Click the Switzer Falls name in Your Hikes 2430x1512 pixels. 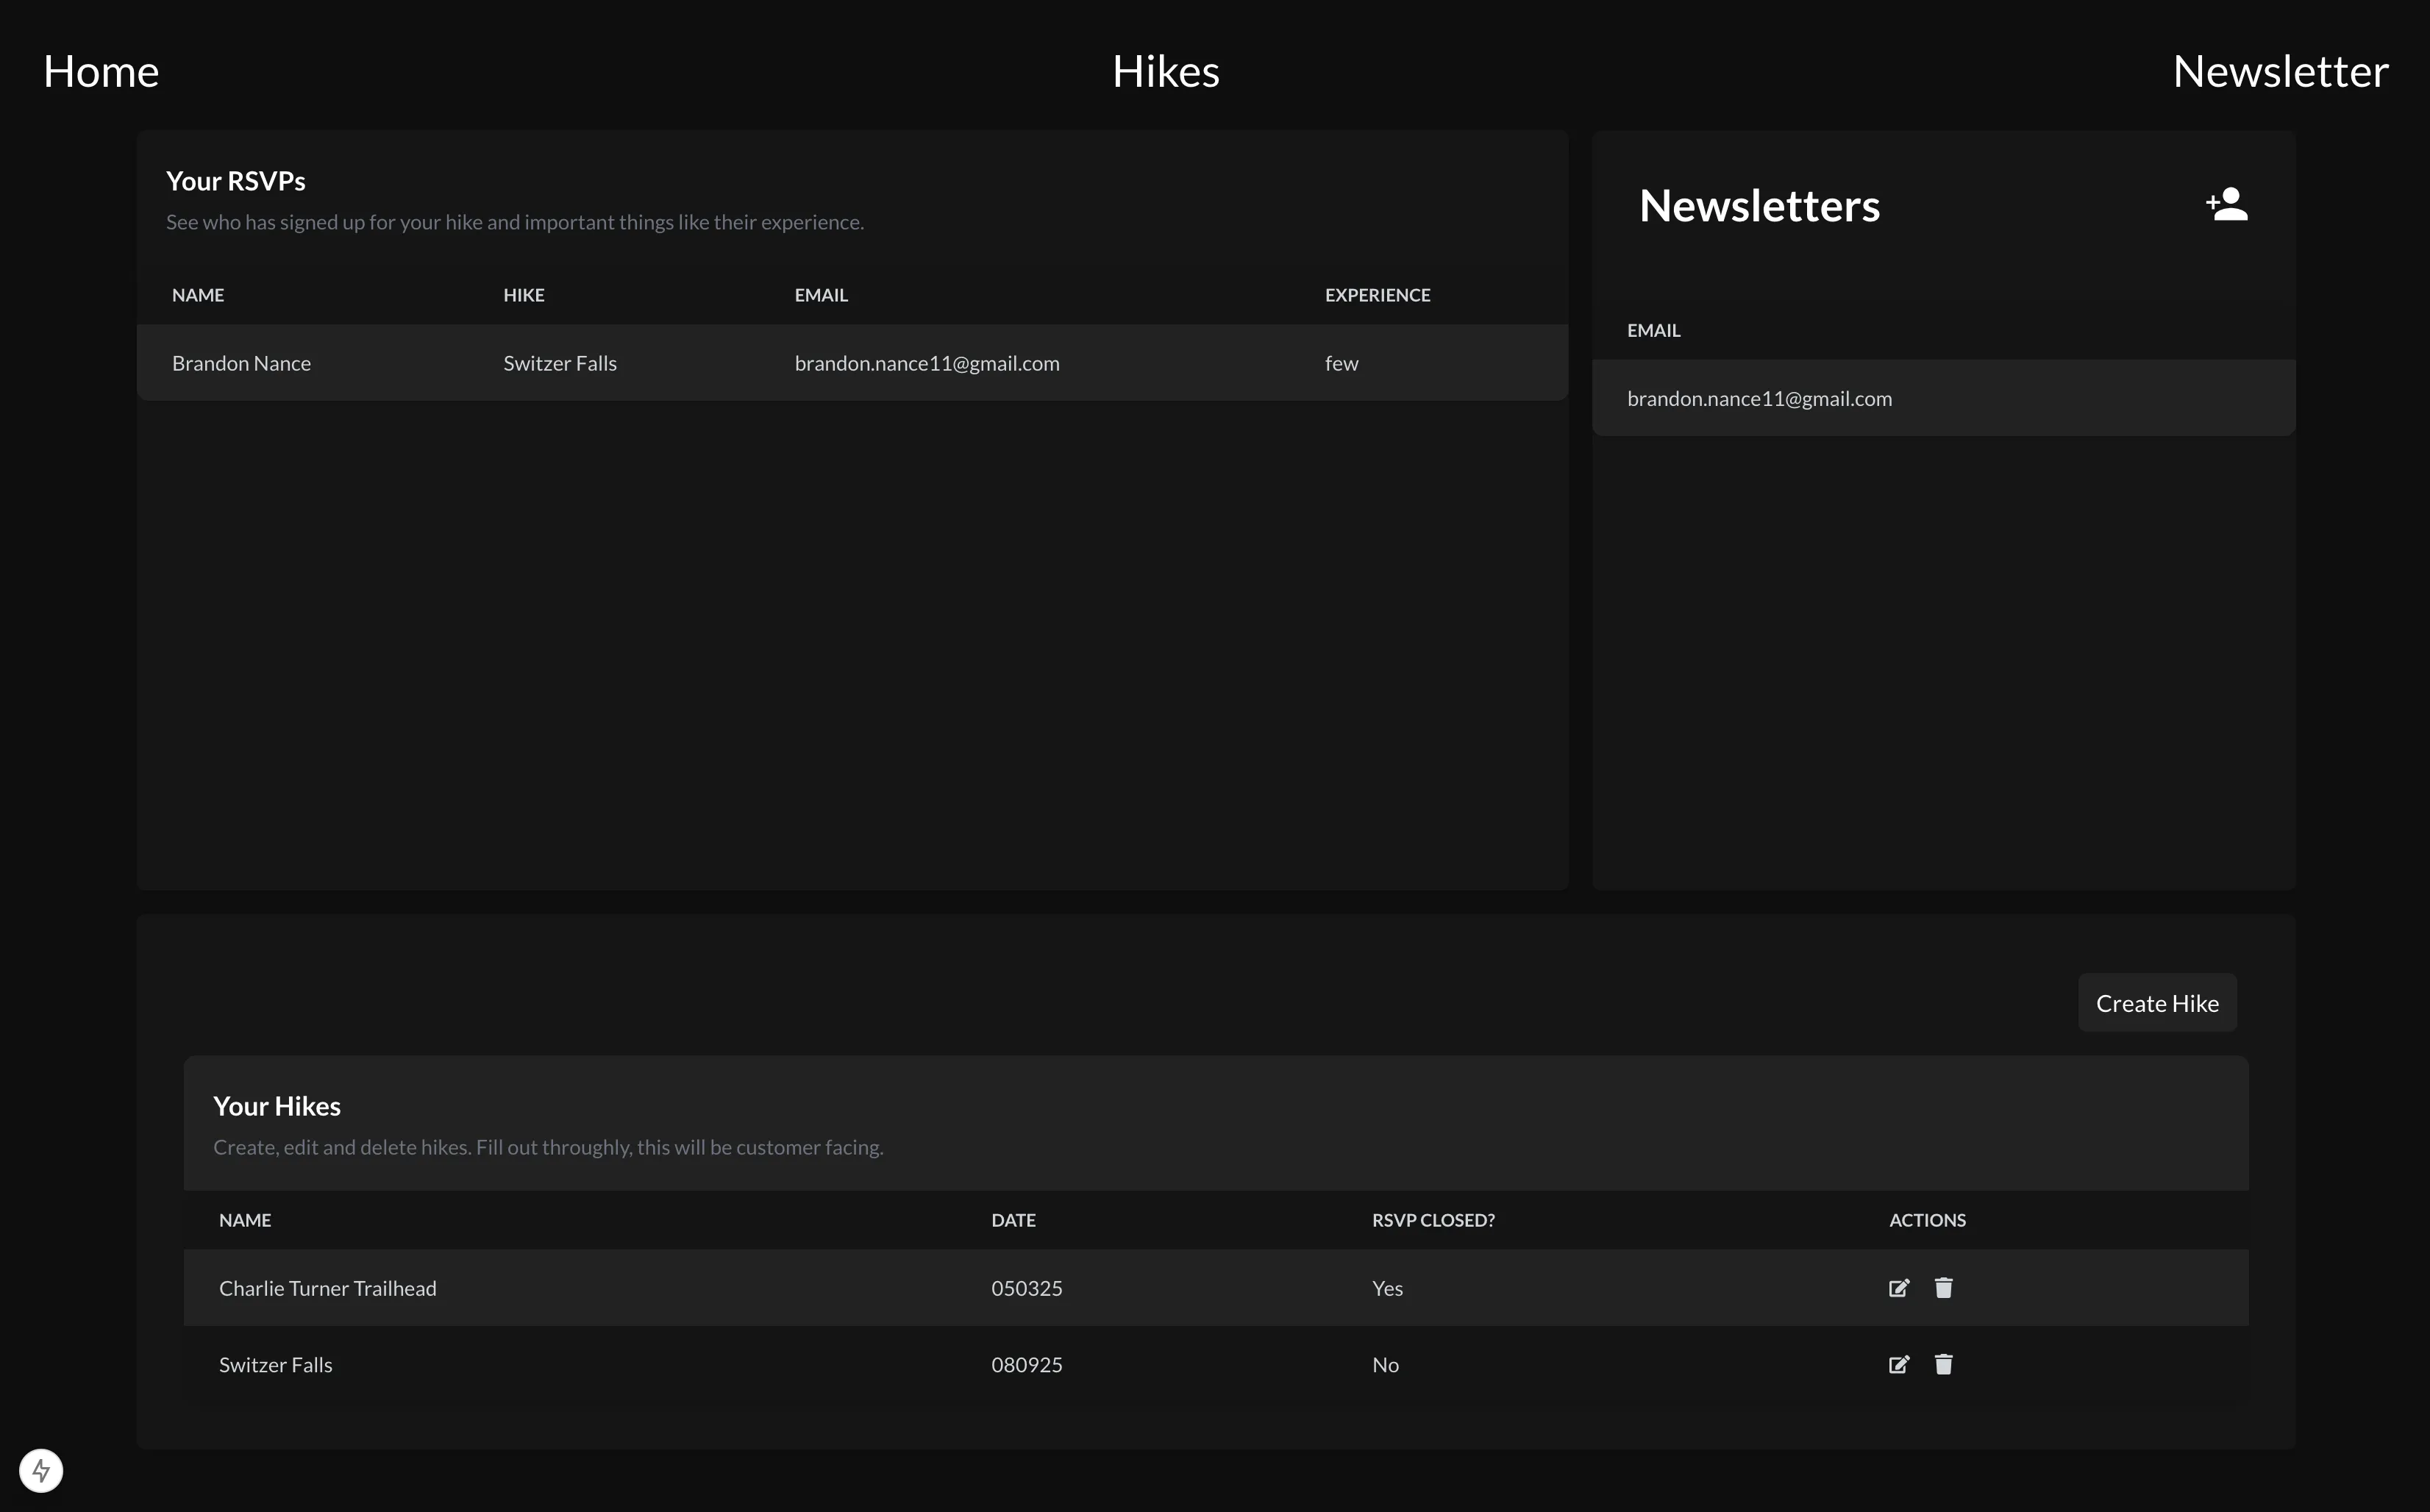tap(275, 1365)
